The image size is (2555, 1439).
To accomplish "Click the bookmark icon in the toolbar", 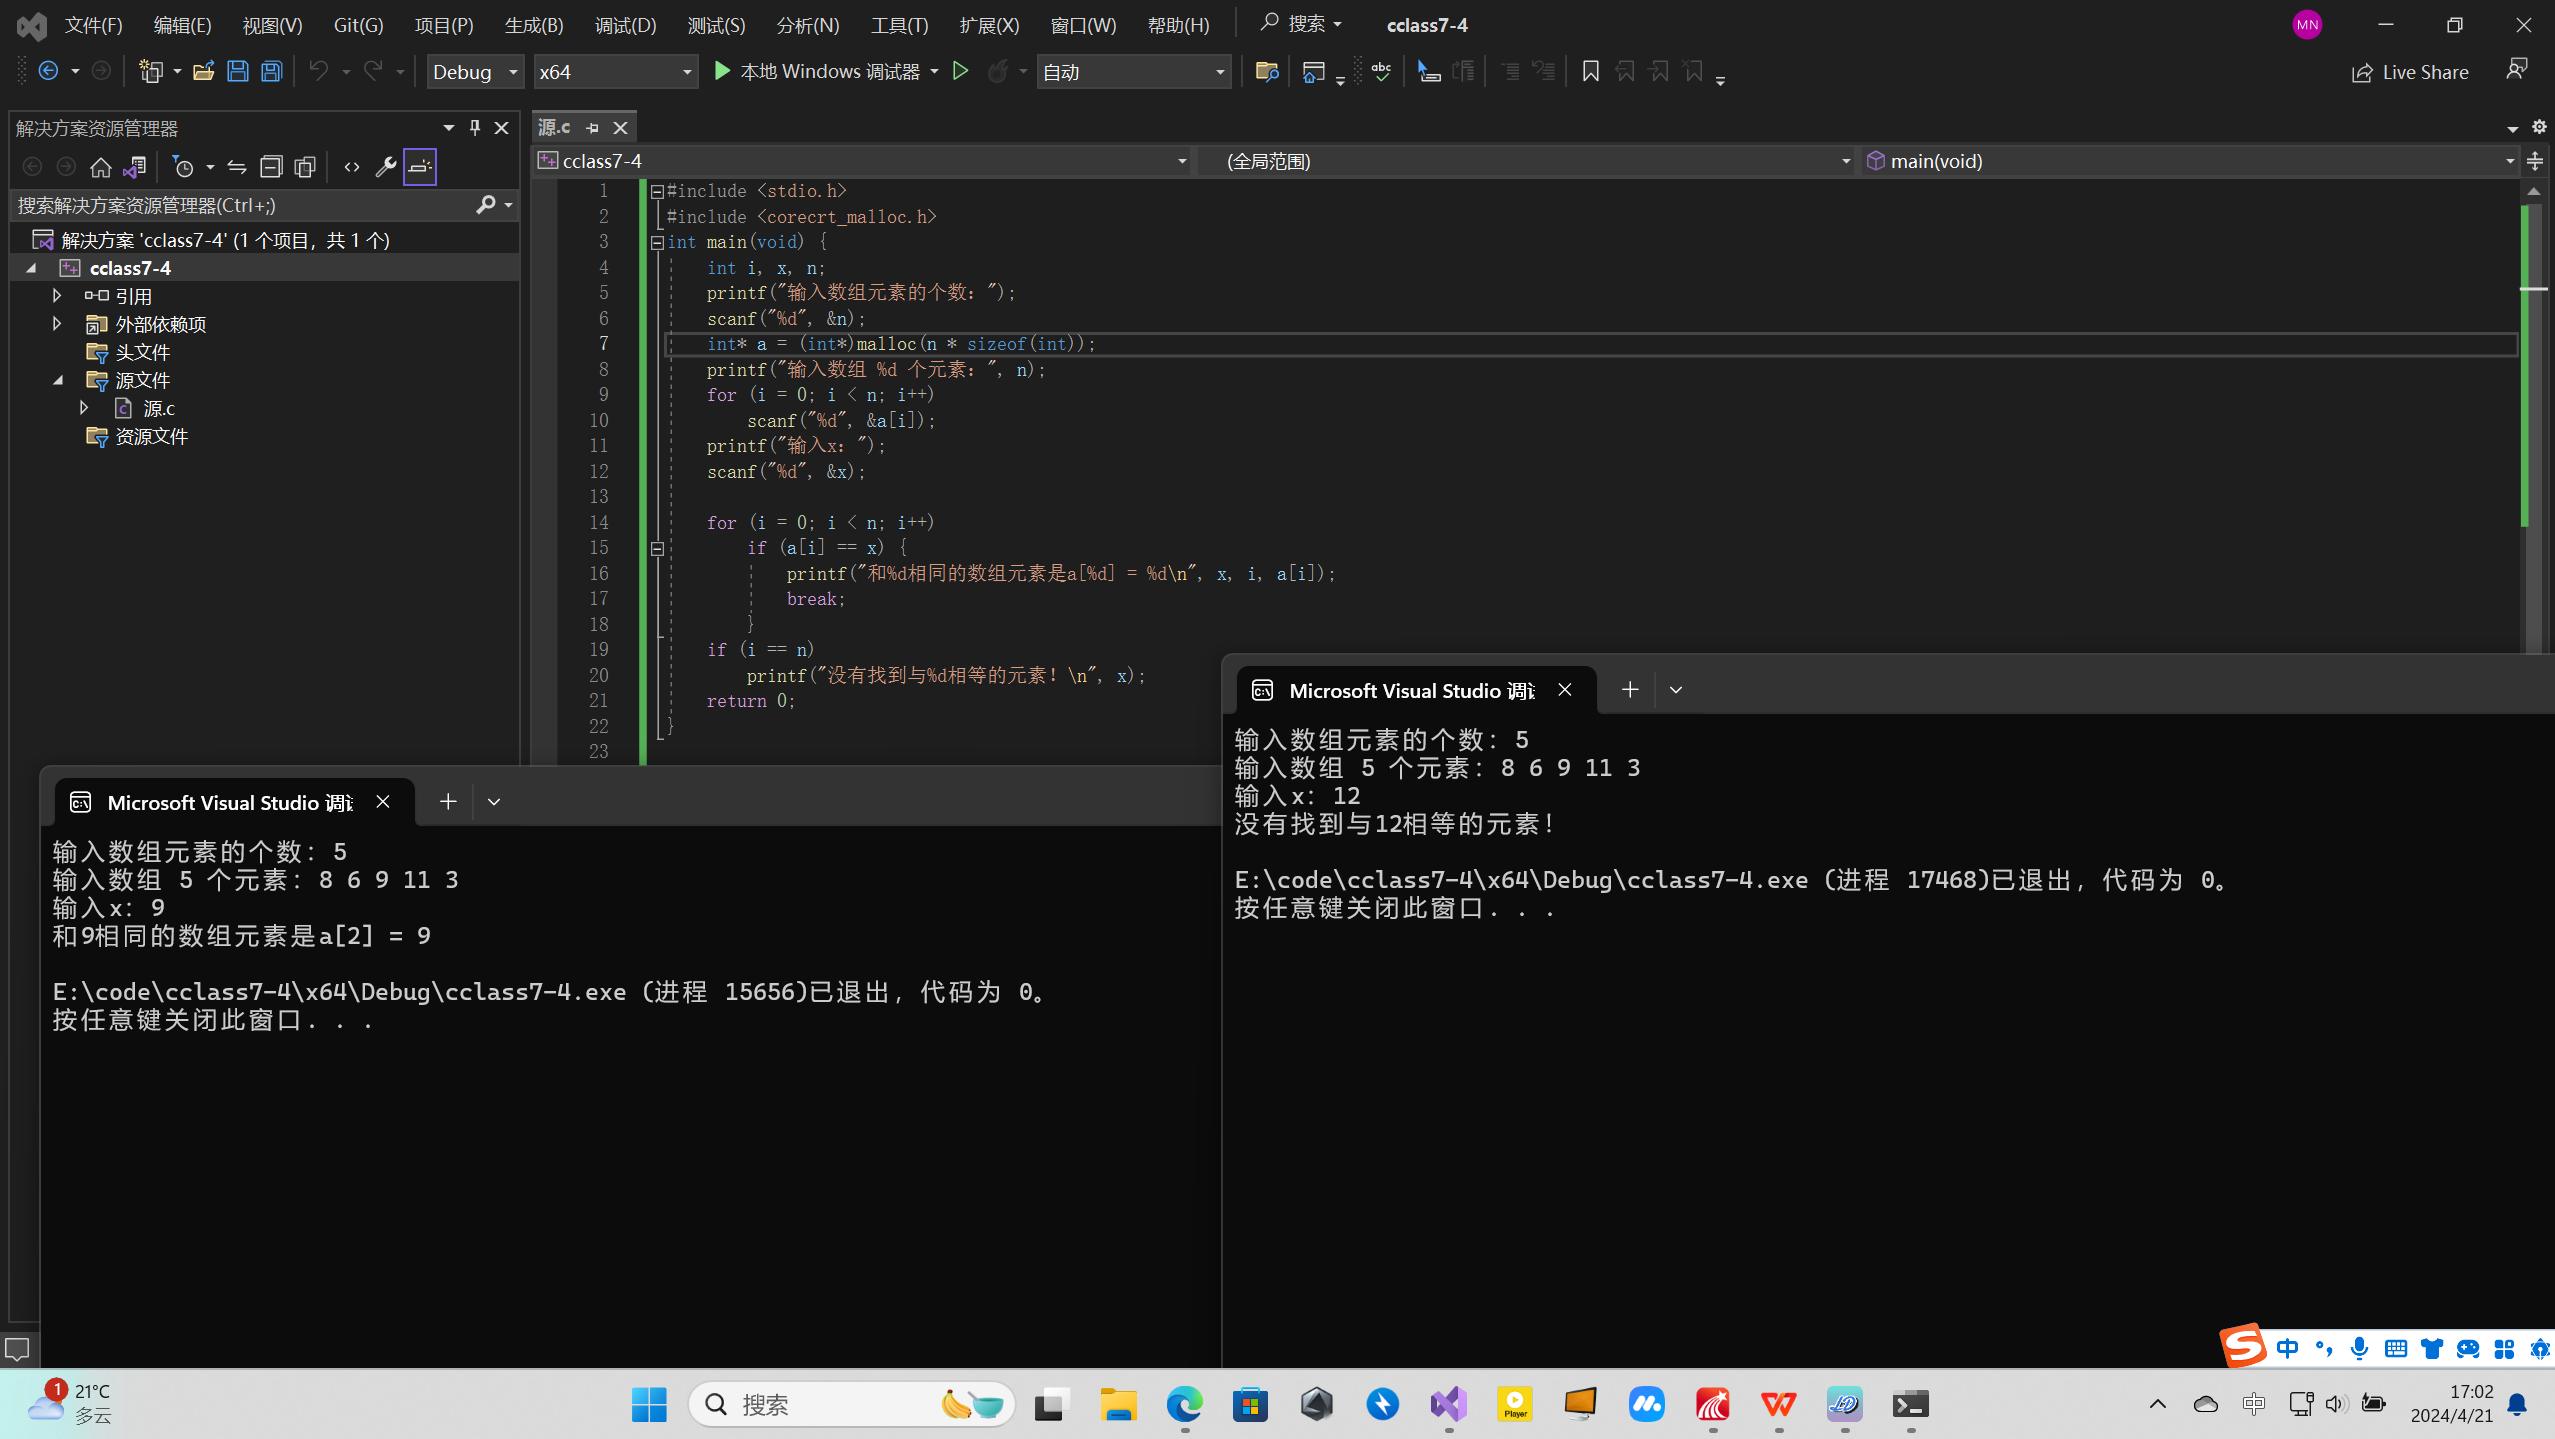I will coord(1590,71).
